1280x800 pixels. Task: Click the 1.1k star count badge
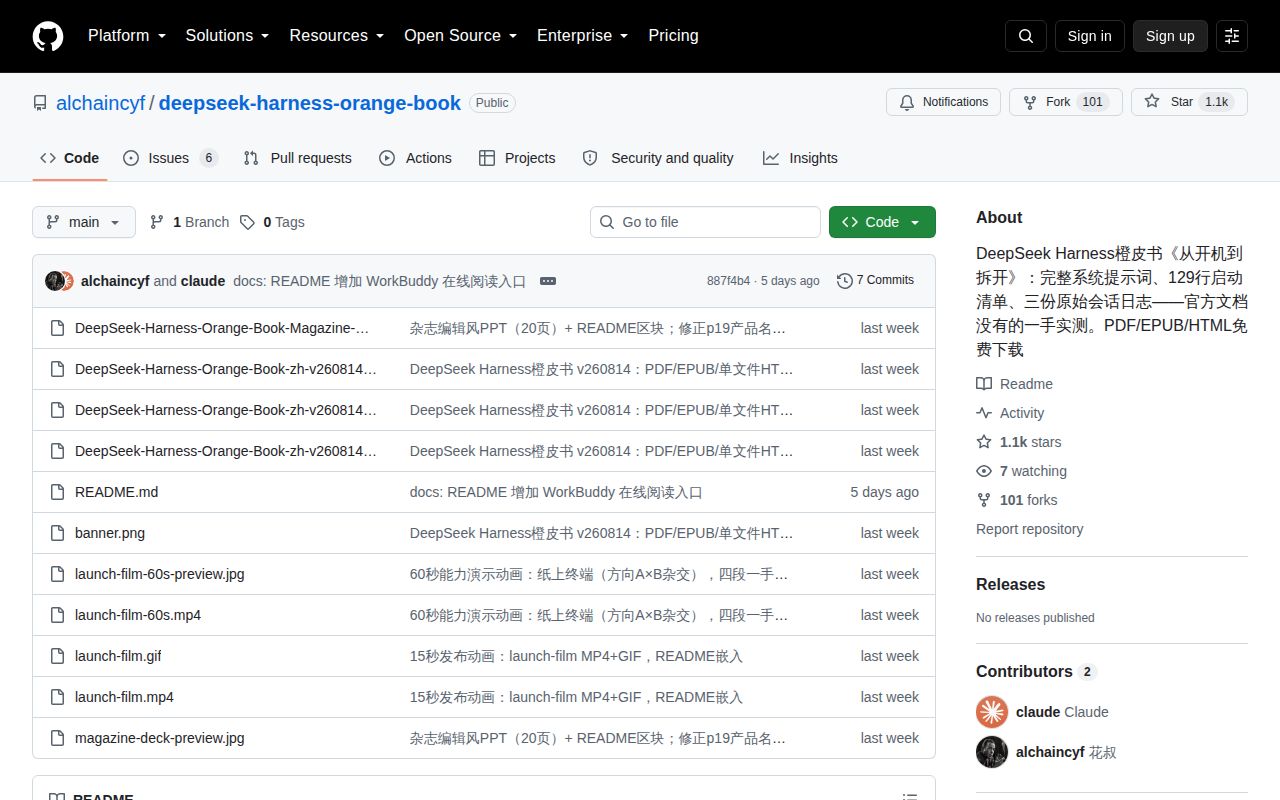[1216, 102]
